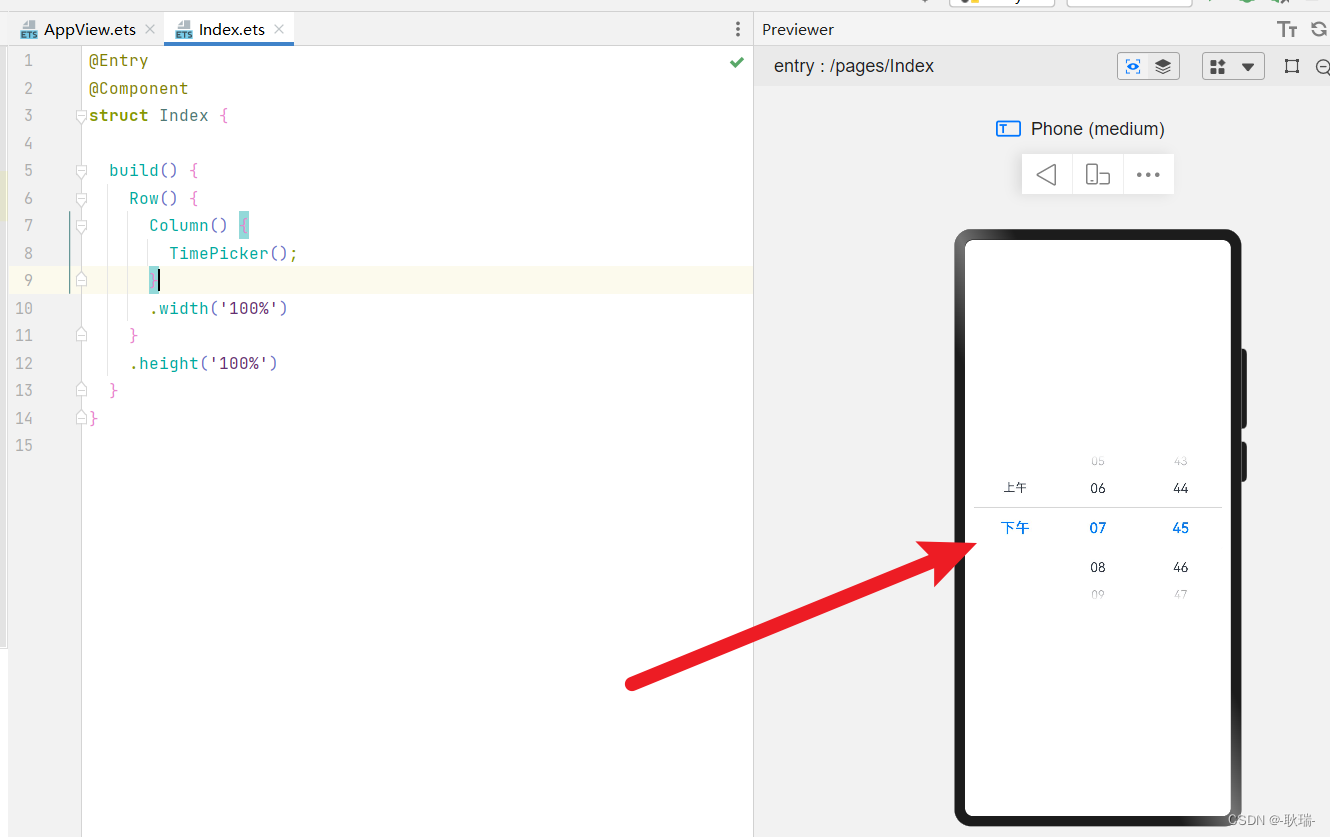Click the back triangle button above phone
This screenshot has width=1330, height=837.
[x=1047, y=175]
